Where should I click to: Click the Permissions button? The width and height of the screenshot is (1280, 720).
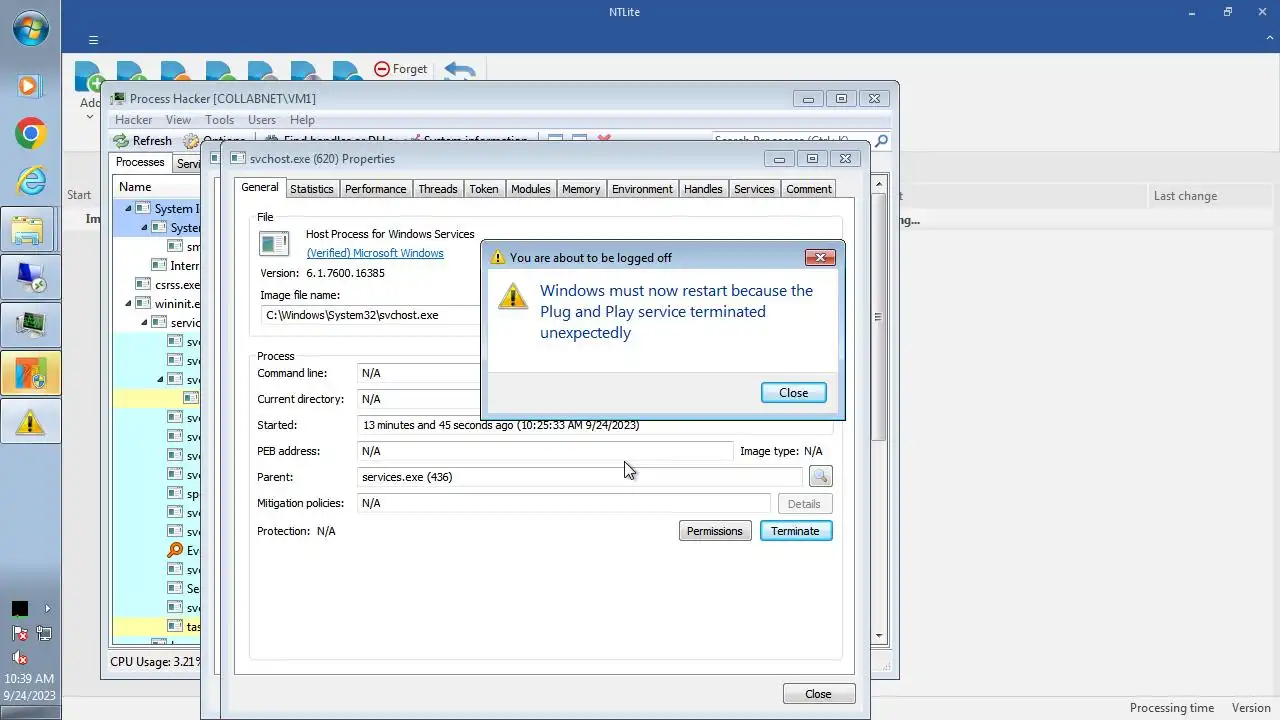click(715, 531)
